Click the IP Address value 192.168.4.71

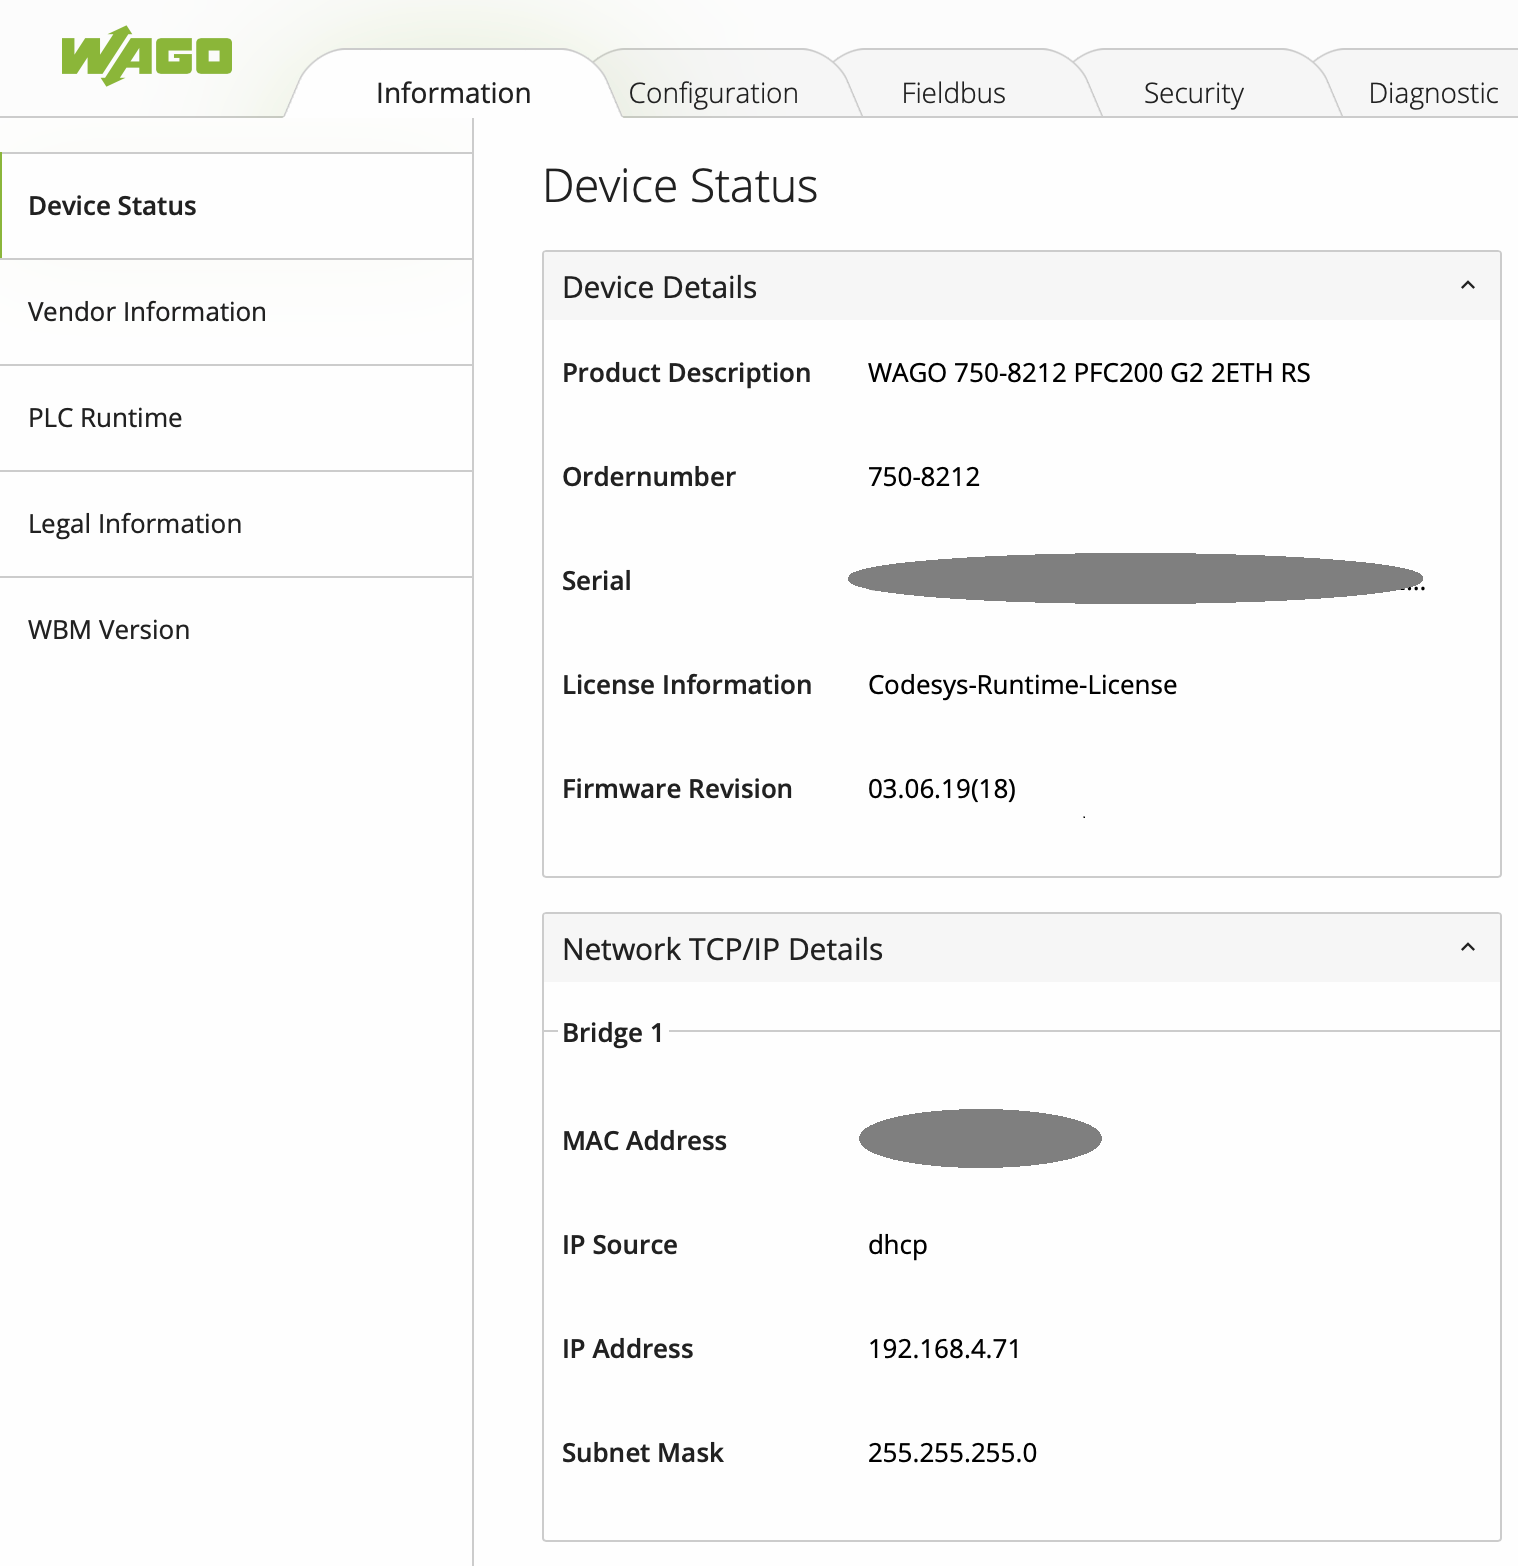pos(944,1349)
